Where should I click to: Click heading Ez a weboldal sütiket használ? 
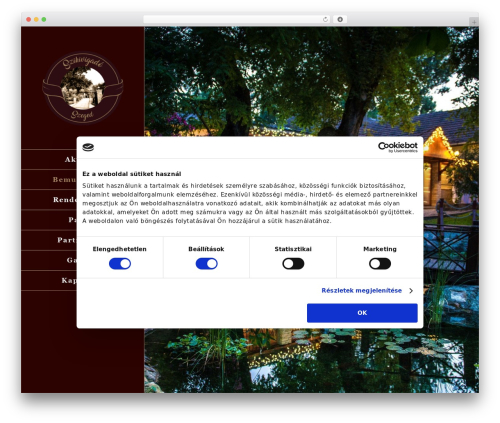[132, 174]
